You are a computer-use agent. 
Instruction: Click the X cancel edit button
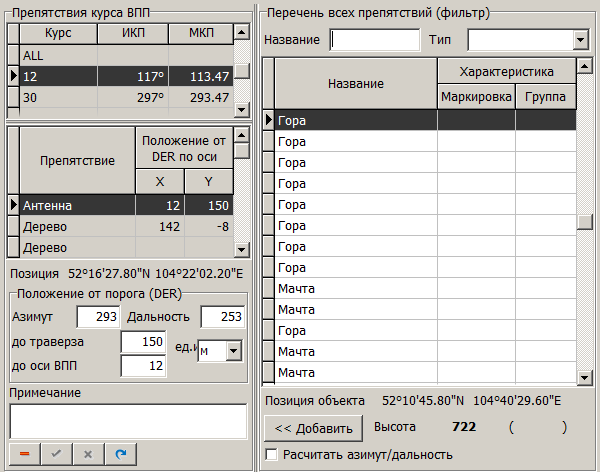88,454
